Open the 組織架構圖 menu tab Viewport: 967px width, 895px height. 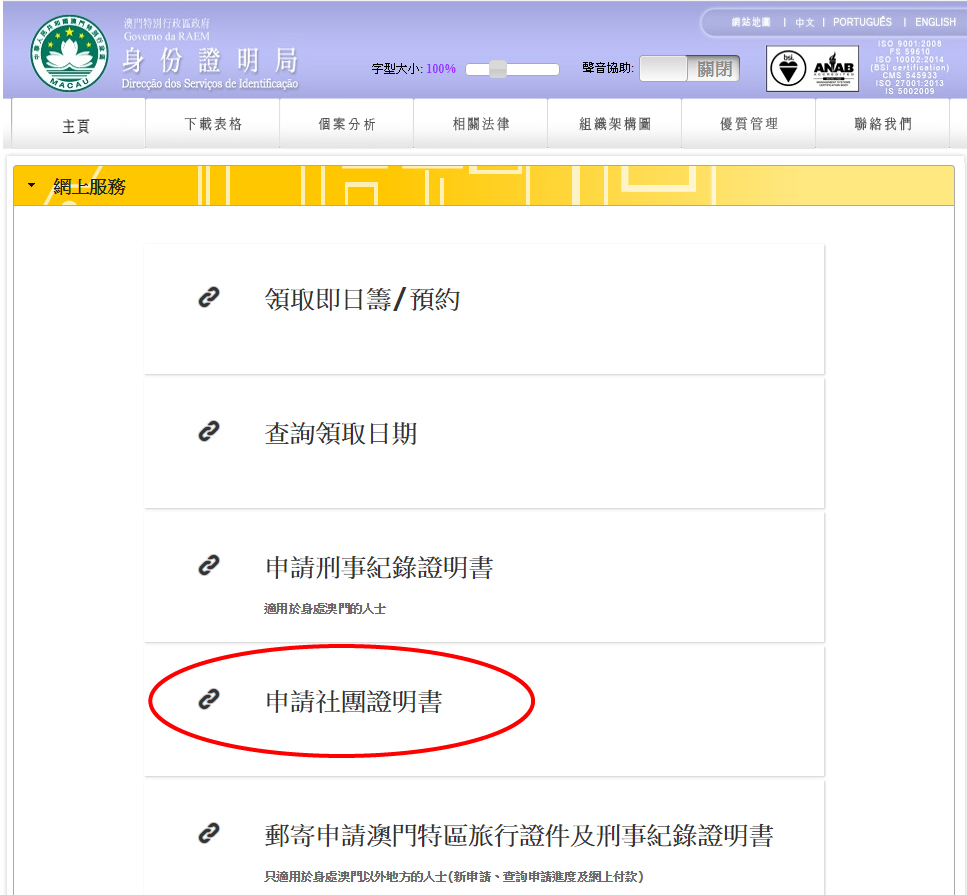tap(615, 124)
